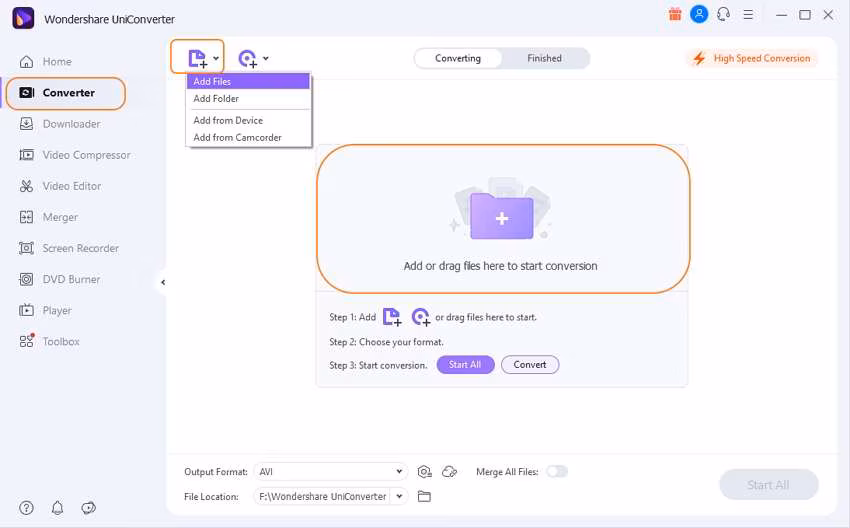
Task: Click add files icon in Step 1
Action: pos(392,317)
